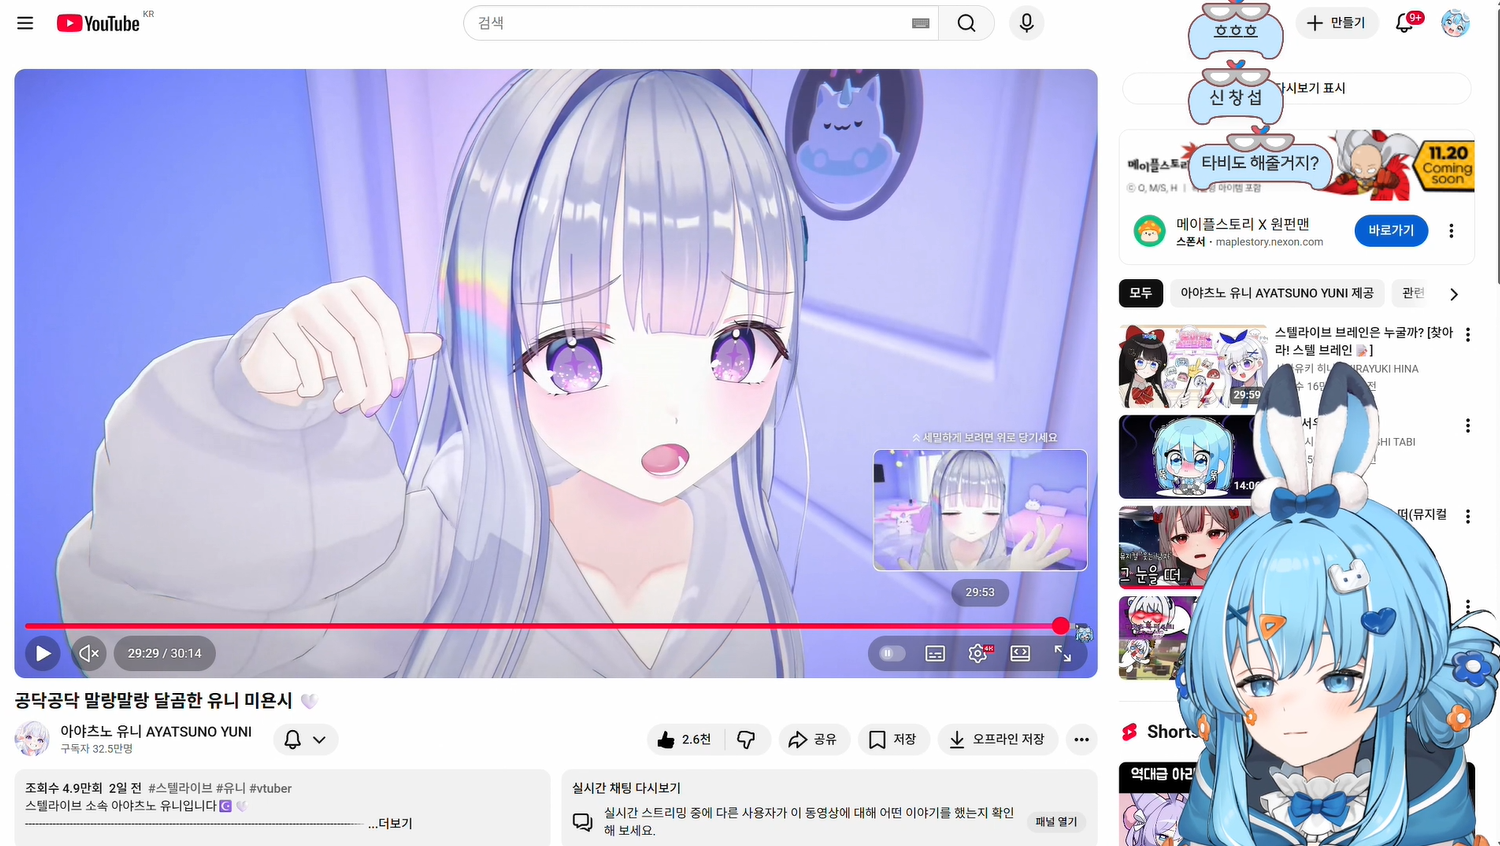Play the video with the play button
The height and width of the screenshot is (846, 1500).
43,653
